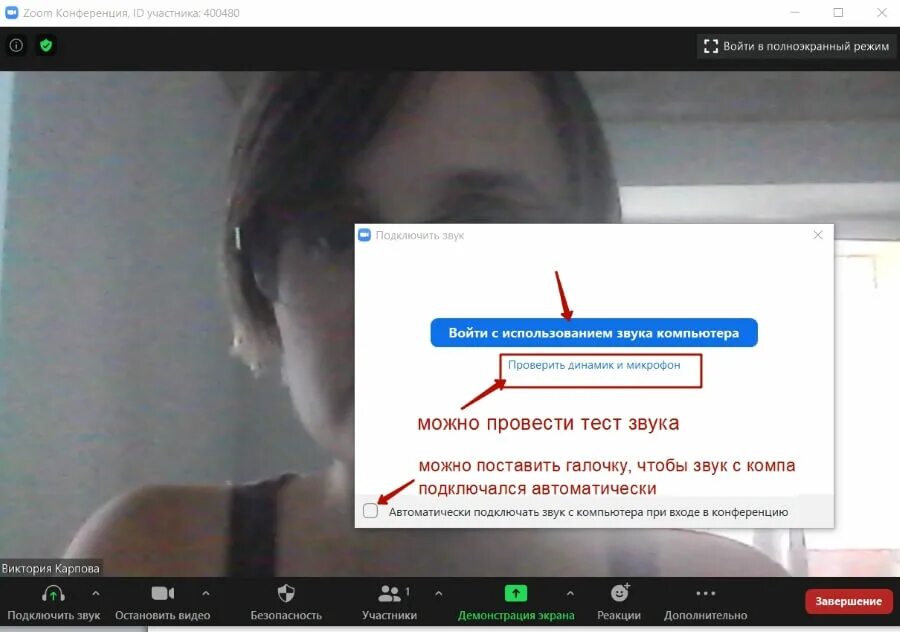Click the Stop Video camera icon
900x632 pixels.
pyautogui.click(x=162, y=594)
